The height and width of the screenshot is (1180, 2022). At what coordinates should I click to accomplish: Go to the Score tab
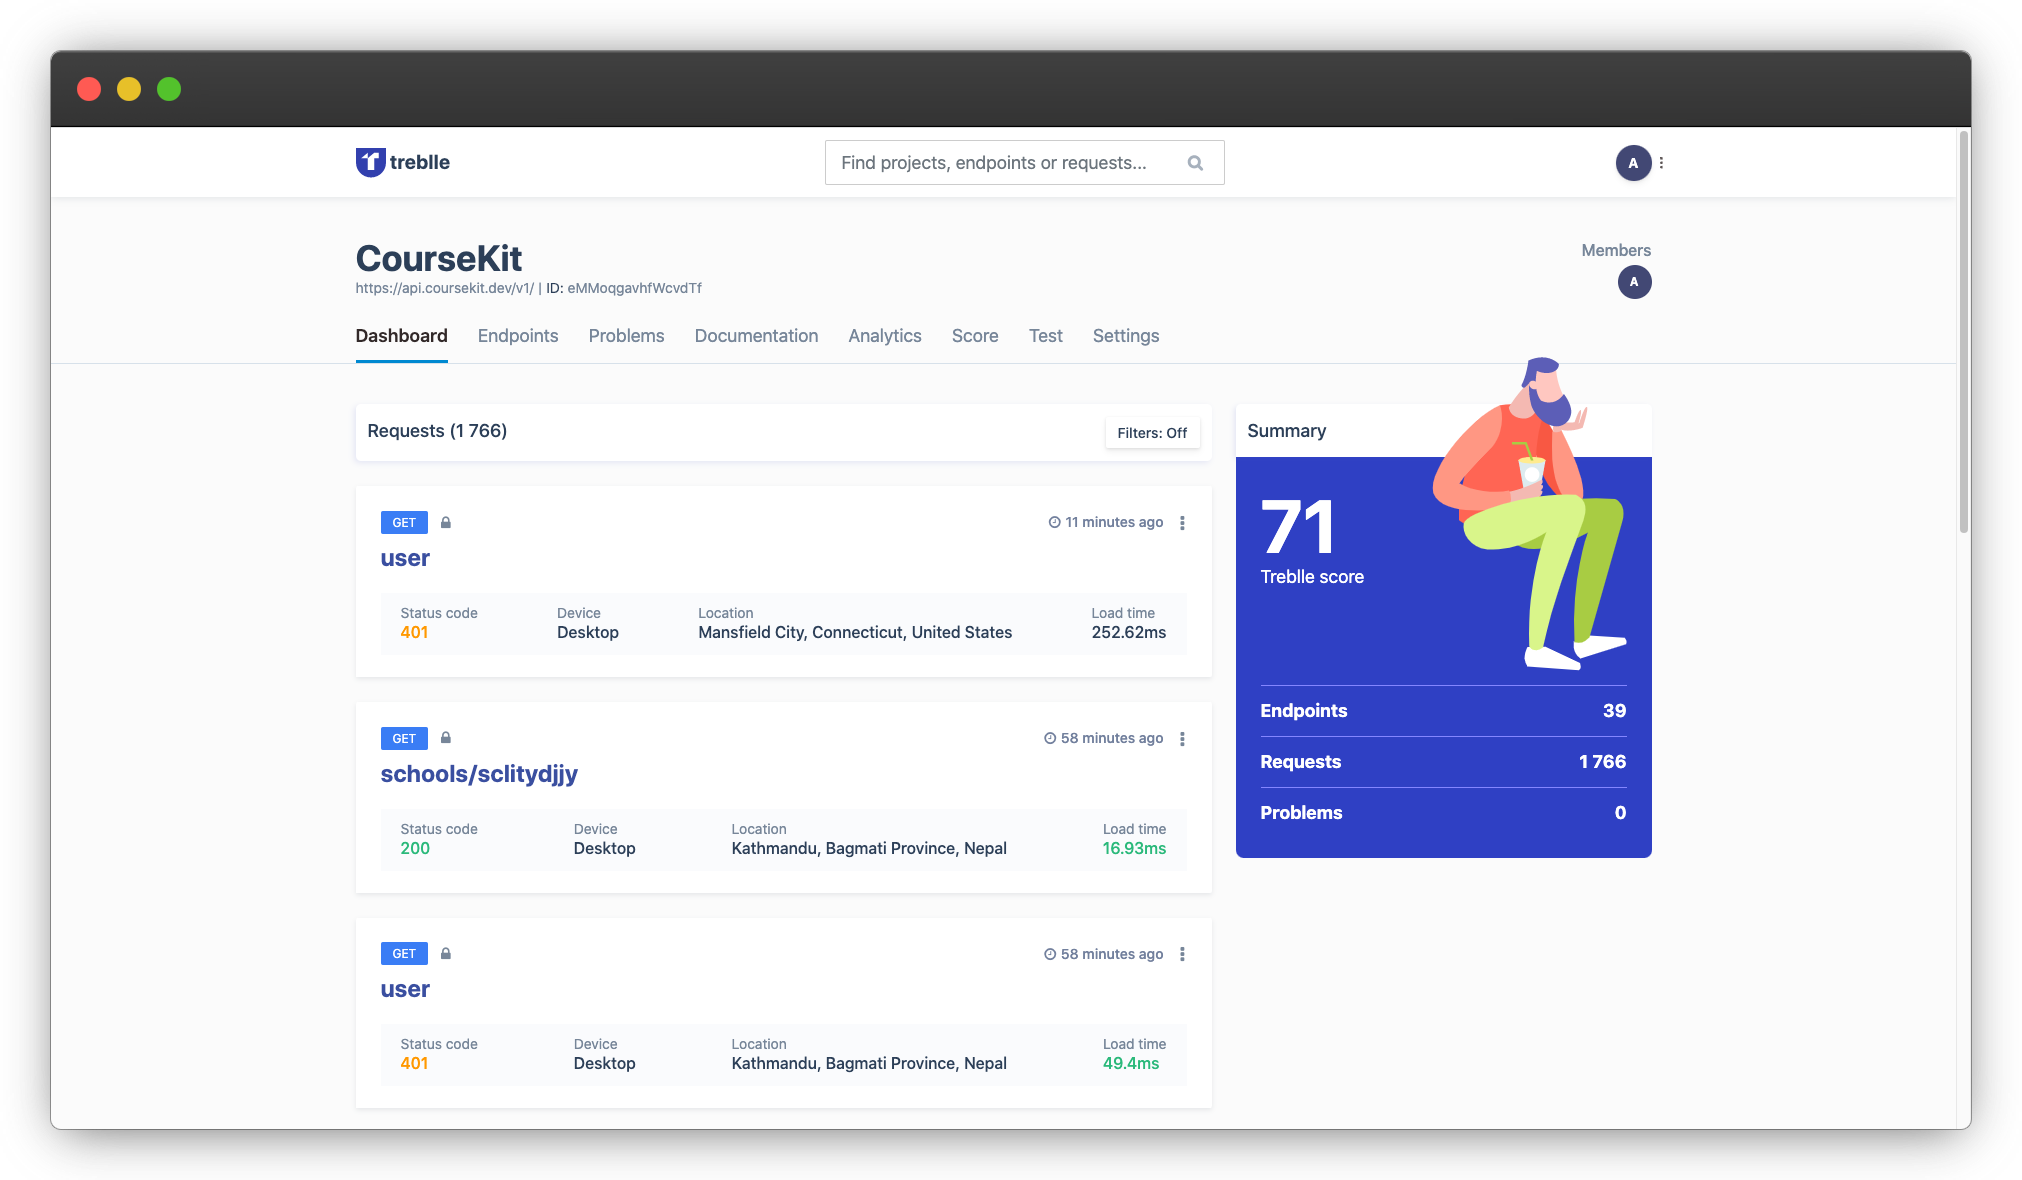[975, 336]
